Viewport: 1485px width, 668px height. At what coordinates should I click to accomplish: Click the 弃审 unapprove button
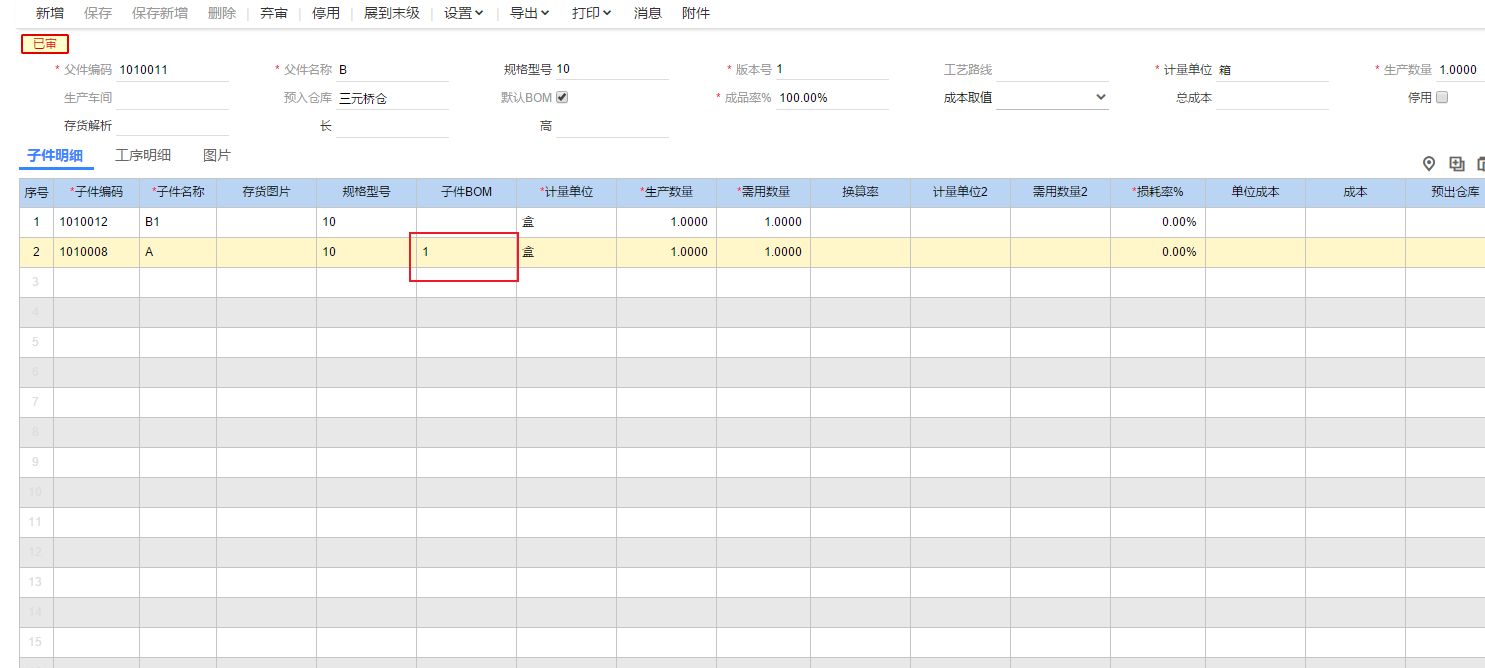point(274,13)
